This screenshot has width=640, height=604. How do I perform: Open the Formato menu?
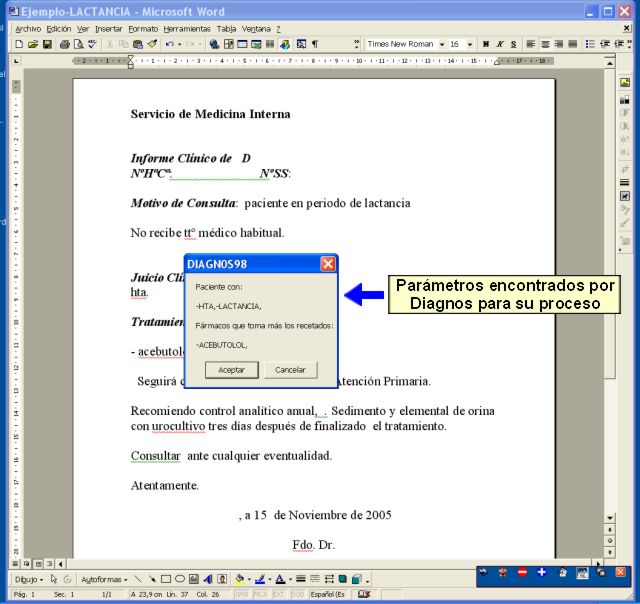(x=143, y=29)
